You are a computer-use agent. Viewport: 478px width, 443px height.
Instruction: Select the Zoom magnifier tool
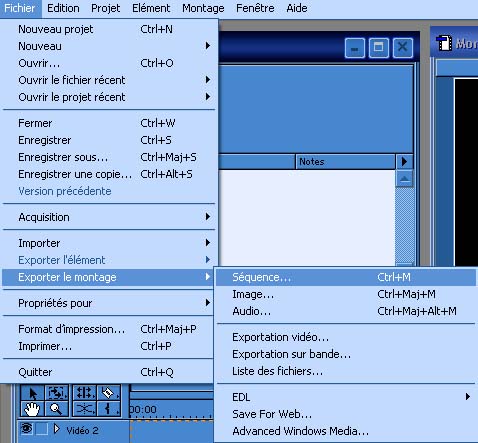click(57, 409)
